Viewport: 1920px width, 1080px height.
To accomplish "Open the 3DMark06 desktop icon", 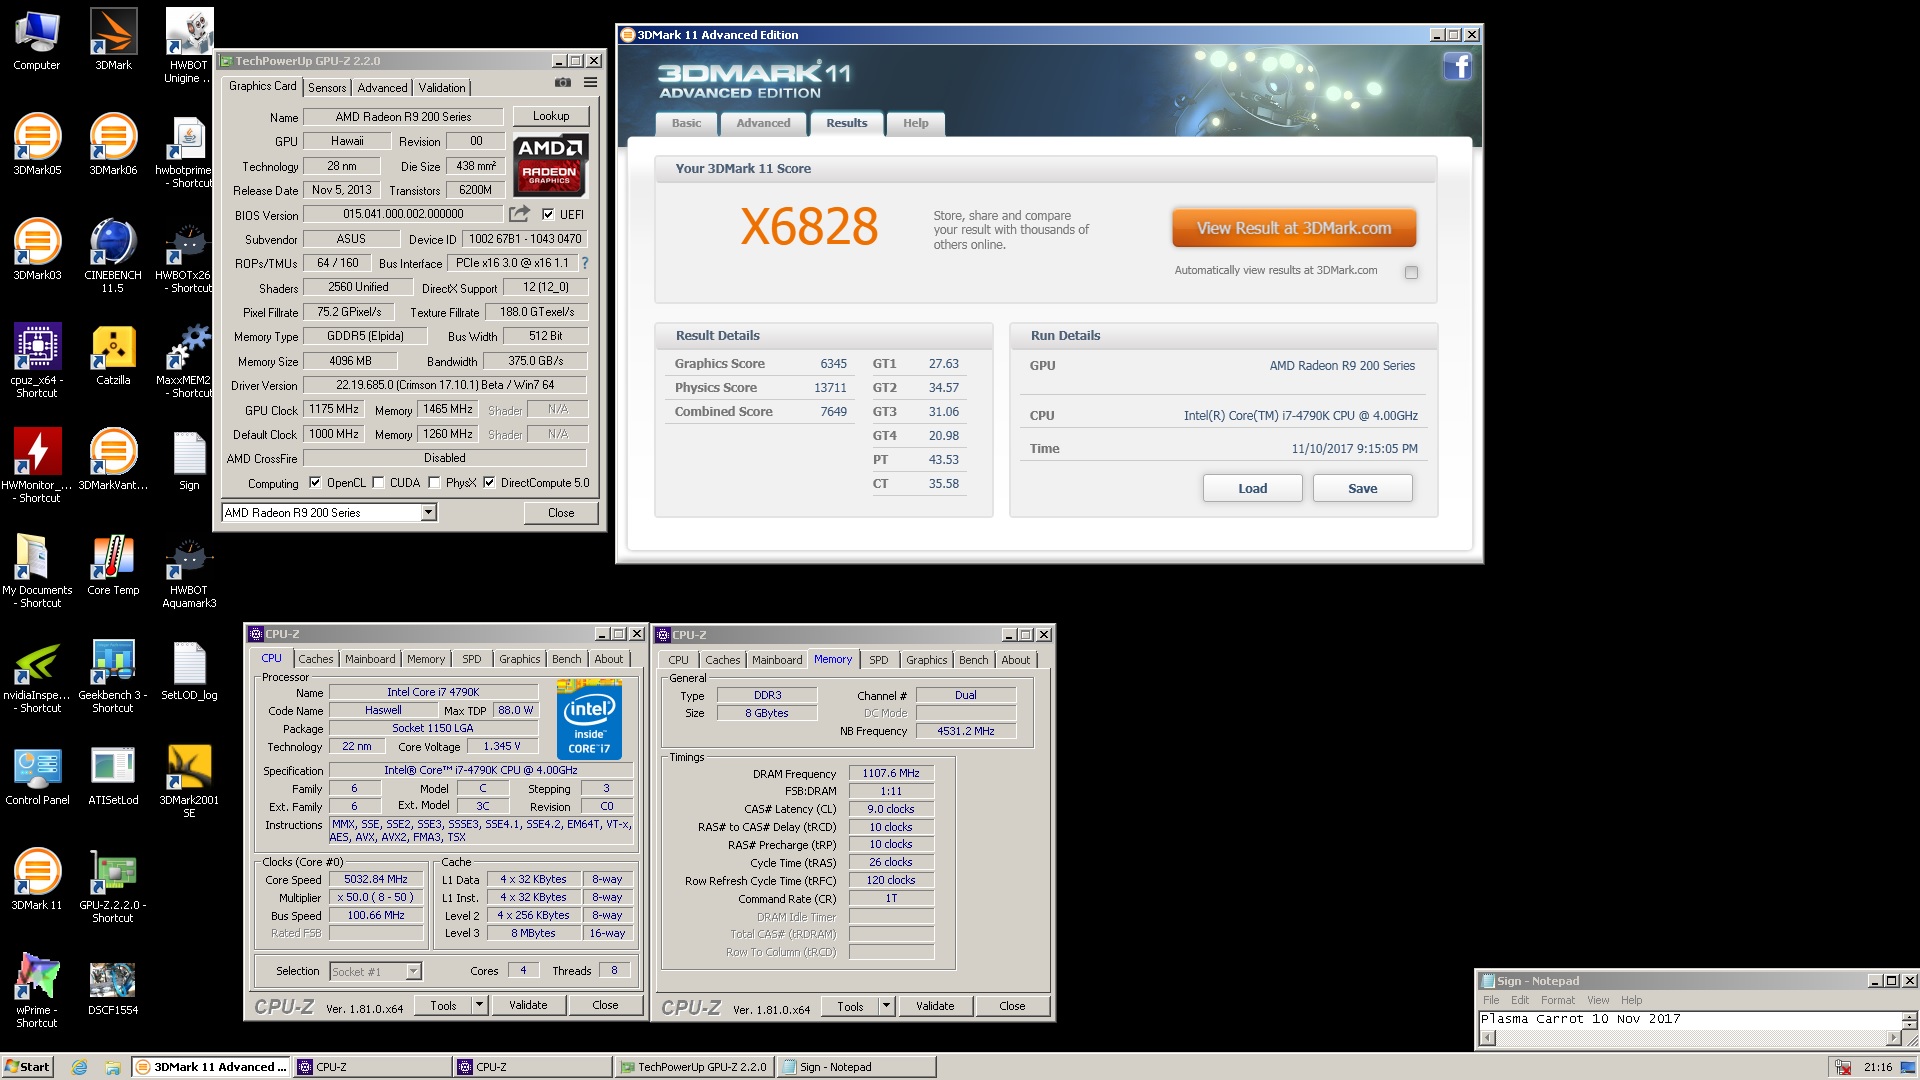I will [113, 145].
